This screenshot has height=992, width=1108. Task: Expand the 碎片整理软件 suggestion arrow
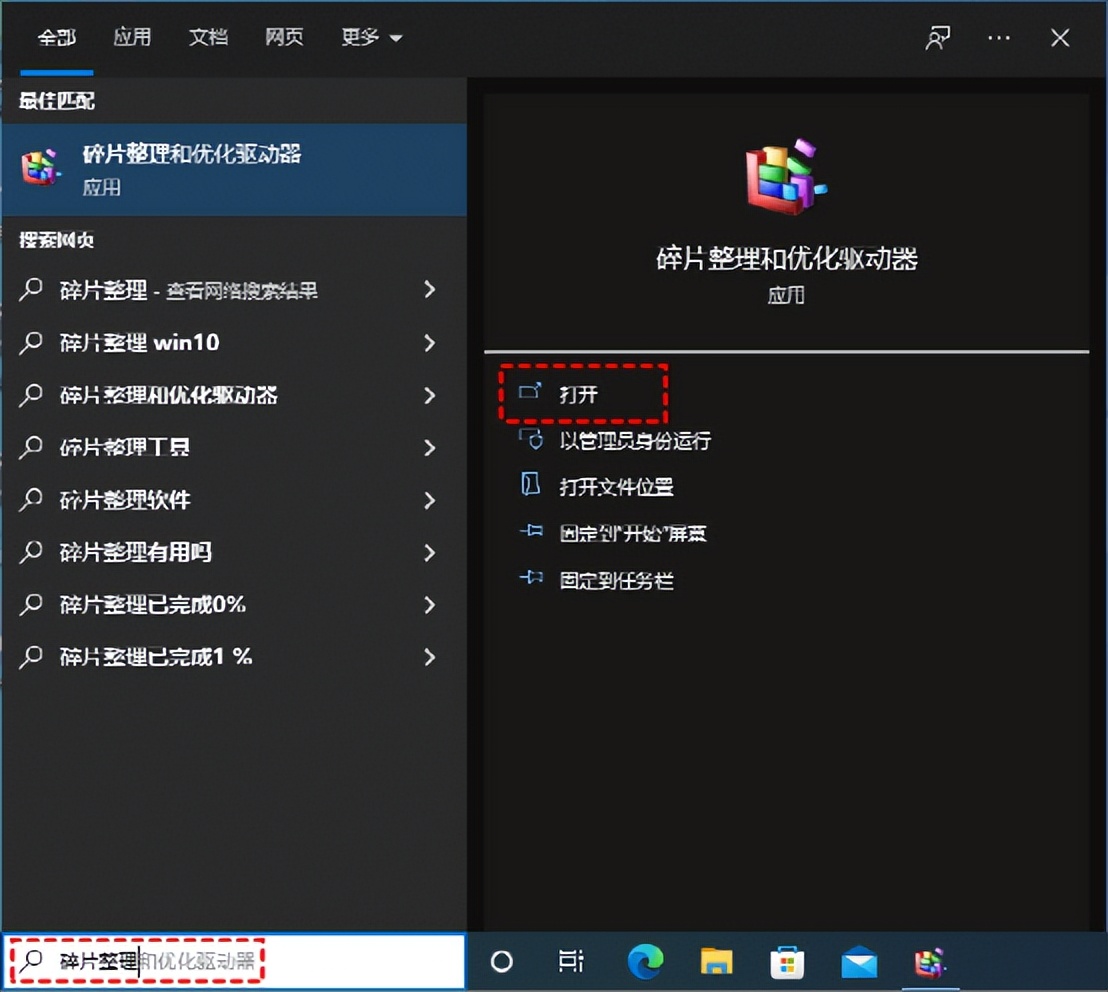point(430,500)
